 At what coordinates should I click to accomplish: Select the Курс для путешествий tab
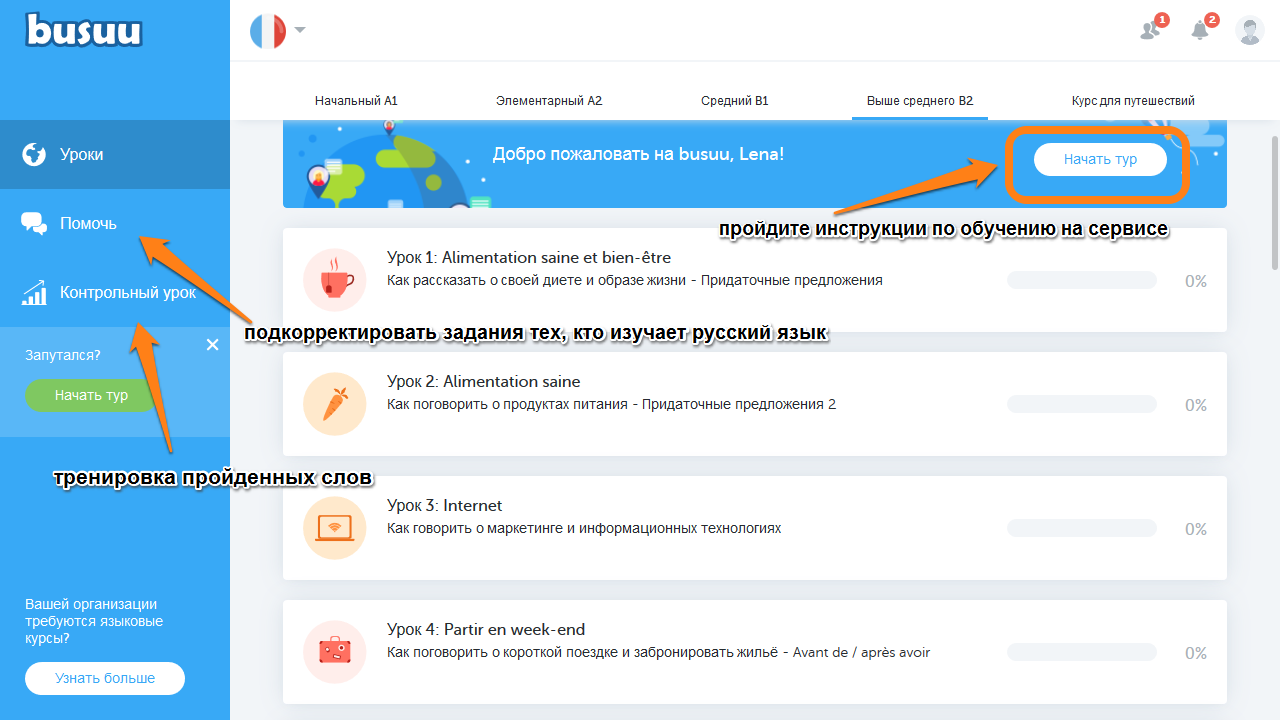pos(1132,101)
